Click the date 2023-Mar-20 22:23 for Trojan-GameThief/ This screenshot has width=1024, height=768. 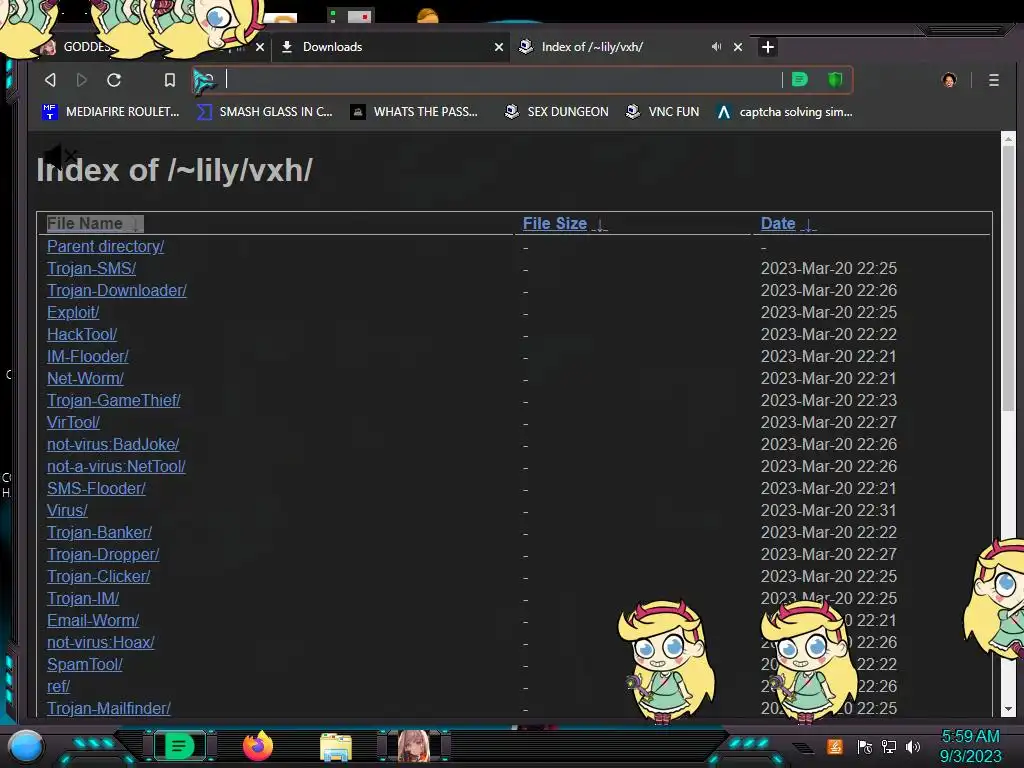click(828, 400)
